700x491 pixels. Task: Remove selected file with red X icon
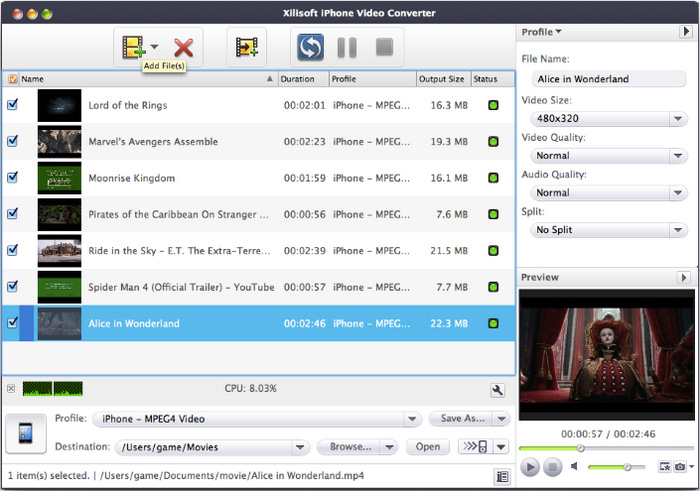tap(183, 46)
